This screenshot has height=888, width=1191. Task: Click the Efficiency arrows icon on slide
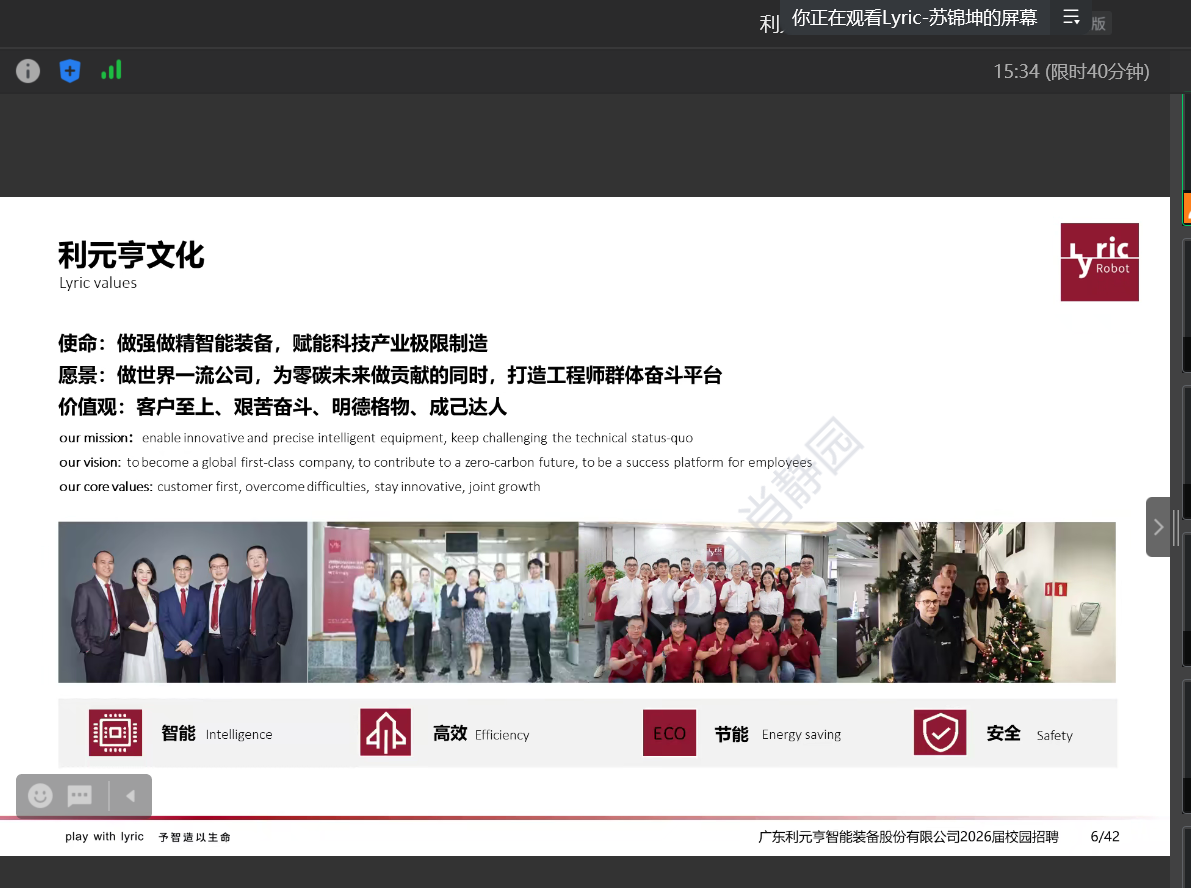(386, 733)
